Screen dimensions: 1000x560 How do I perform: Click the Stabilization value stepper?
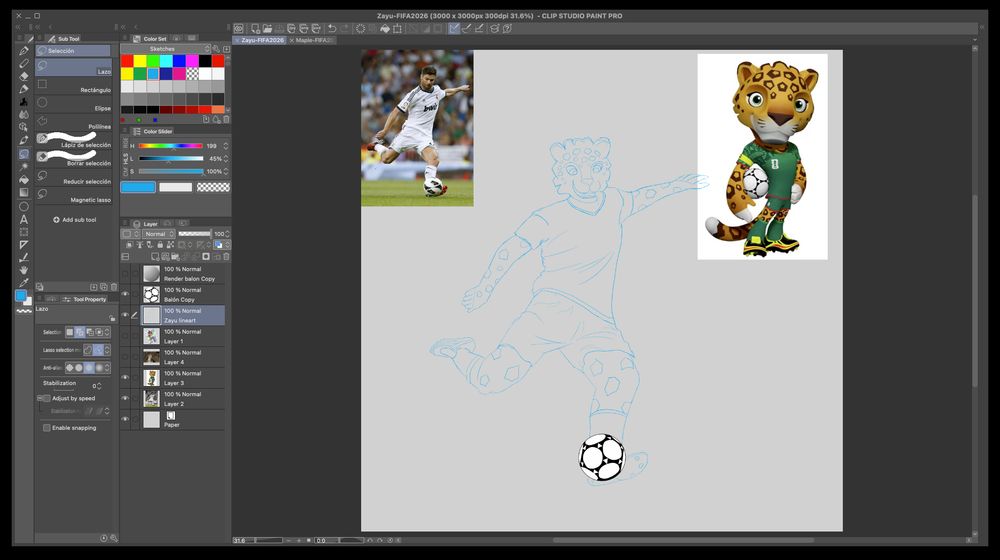[99, 386]
